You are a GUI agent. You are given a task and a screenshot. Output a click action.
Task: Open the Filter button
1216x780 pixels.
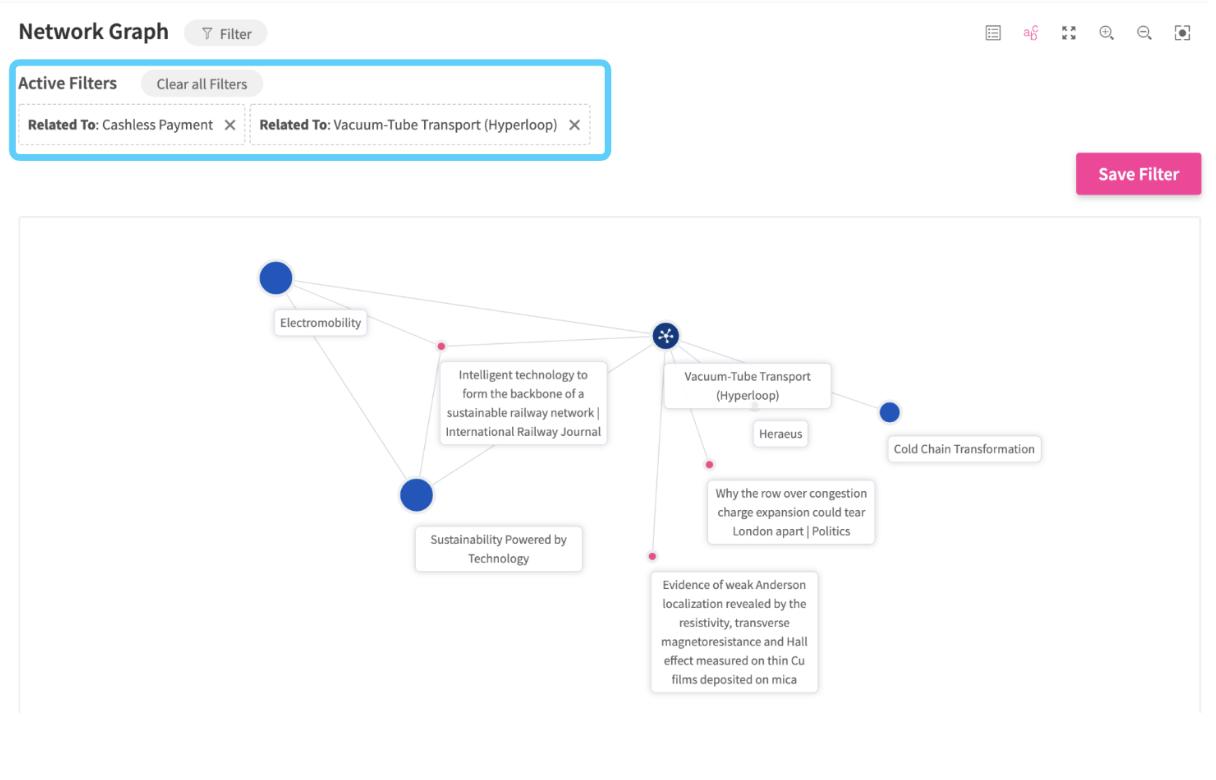click(225, 33)
